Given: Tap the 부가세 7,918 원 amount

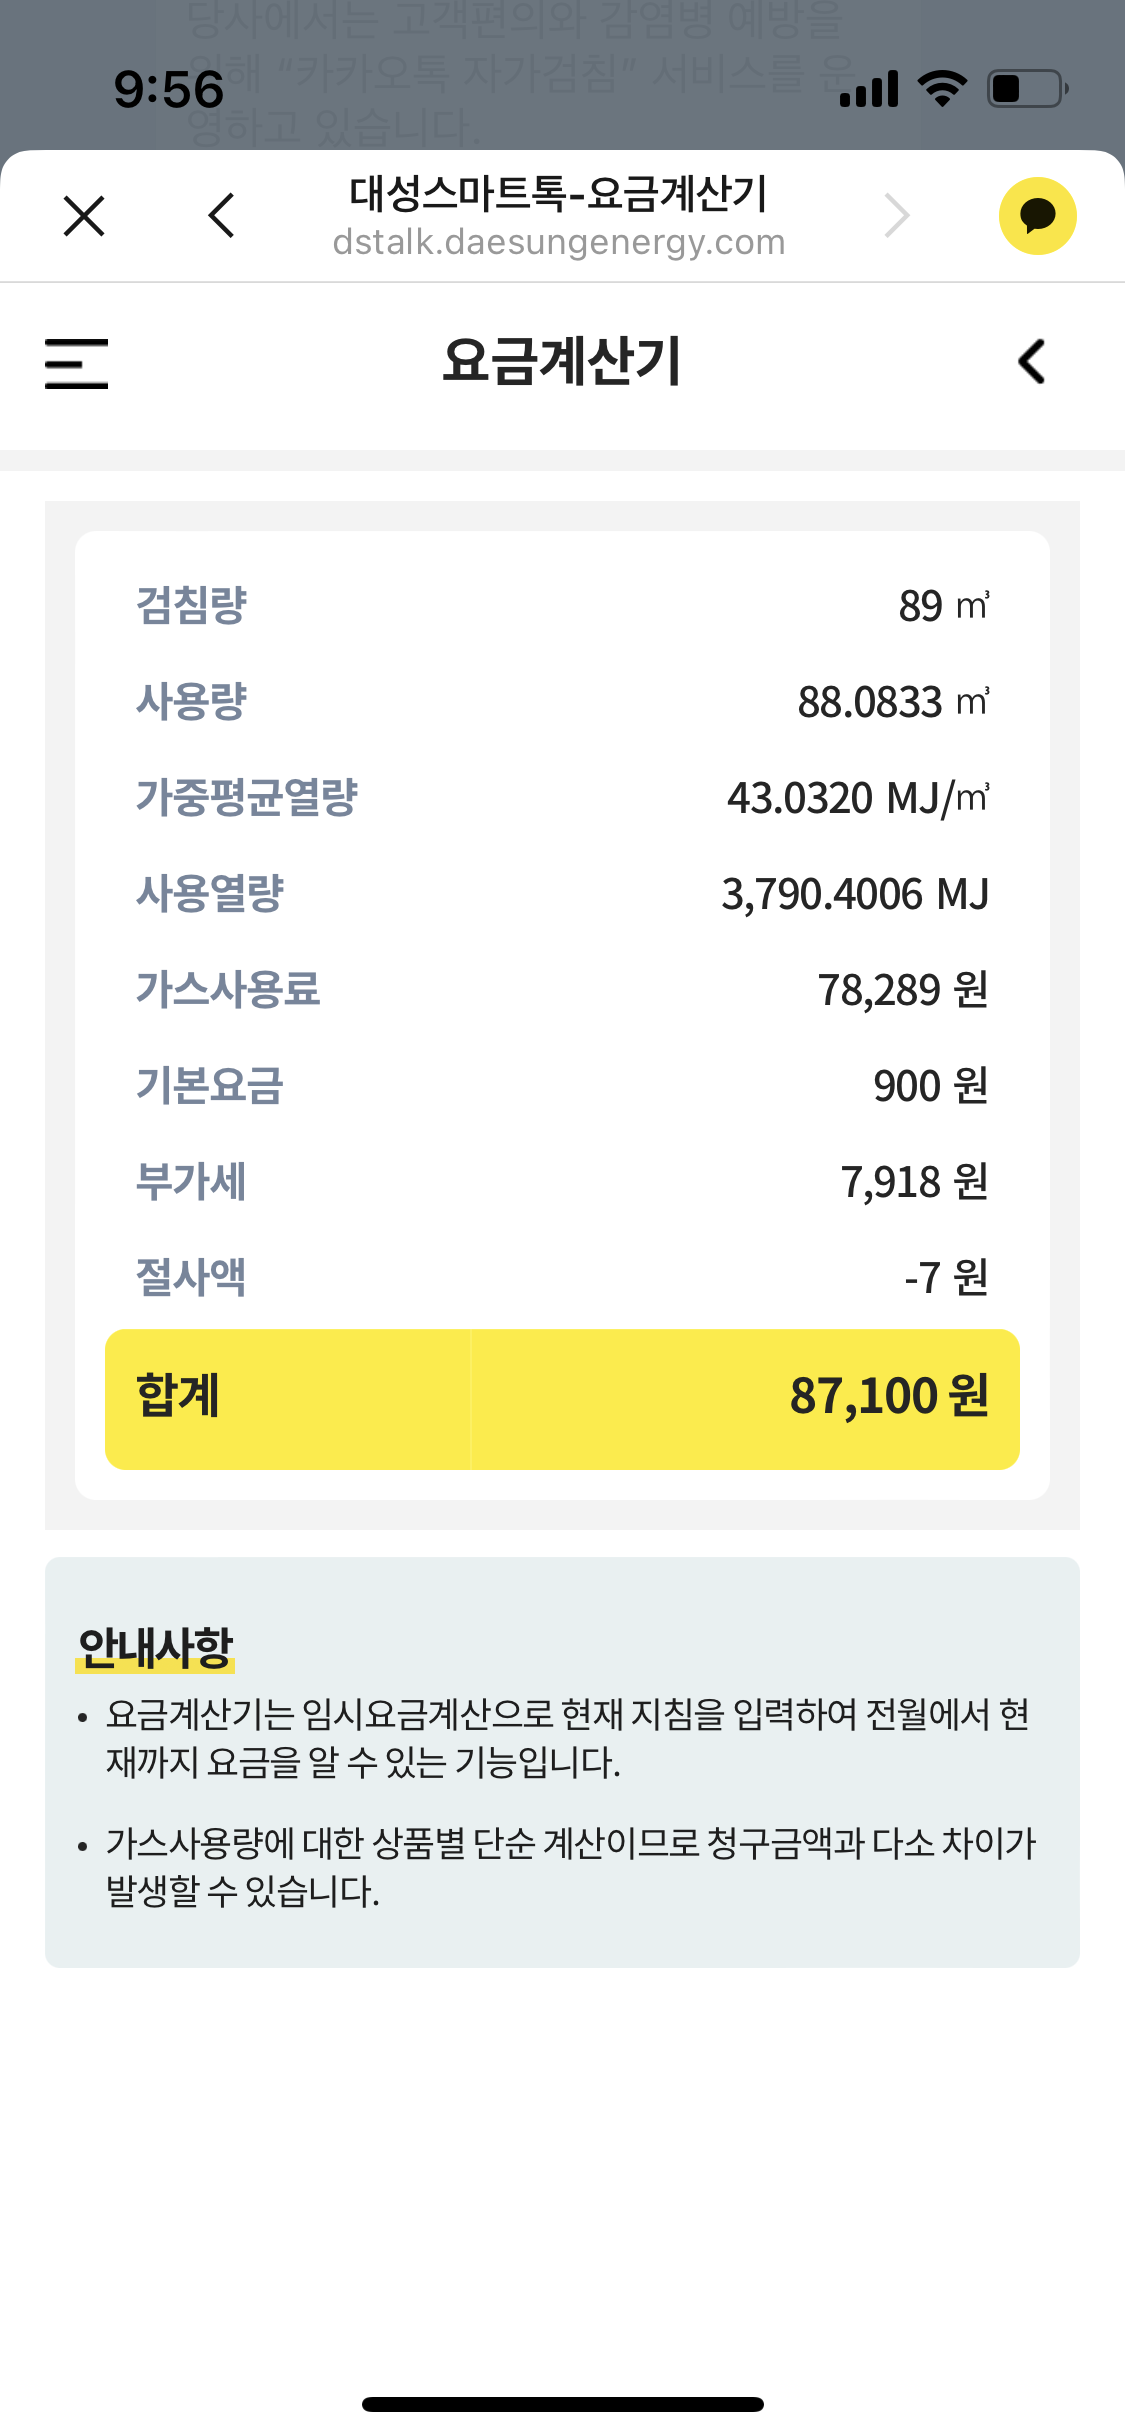Looking at the screenshot, I should [x=914, y=1182].
